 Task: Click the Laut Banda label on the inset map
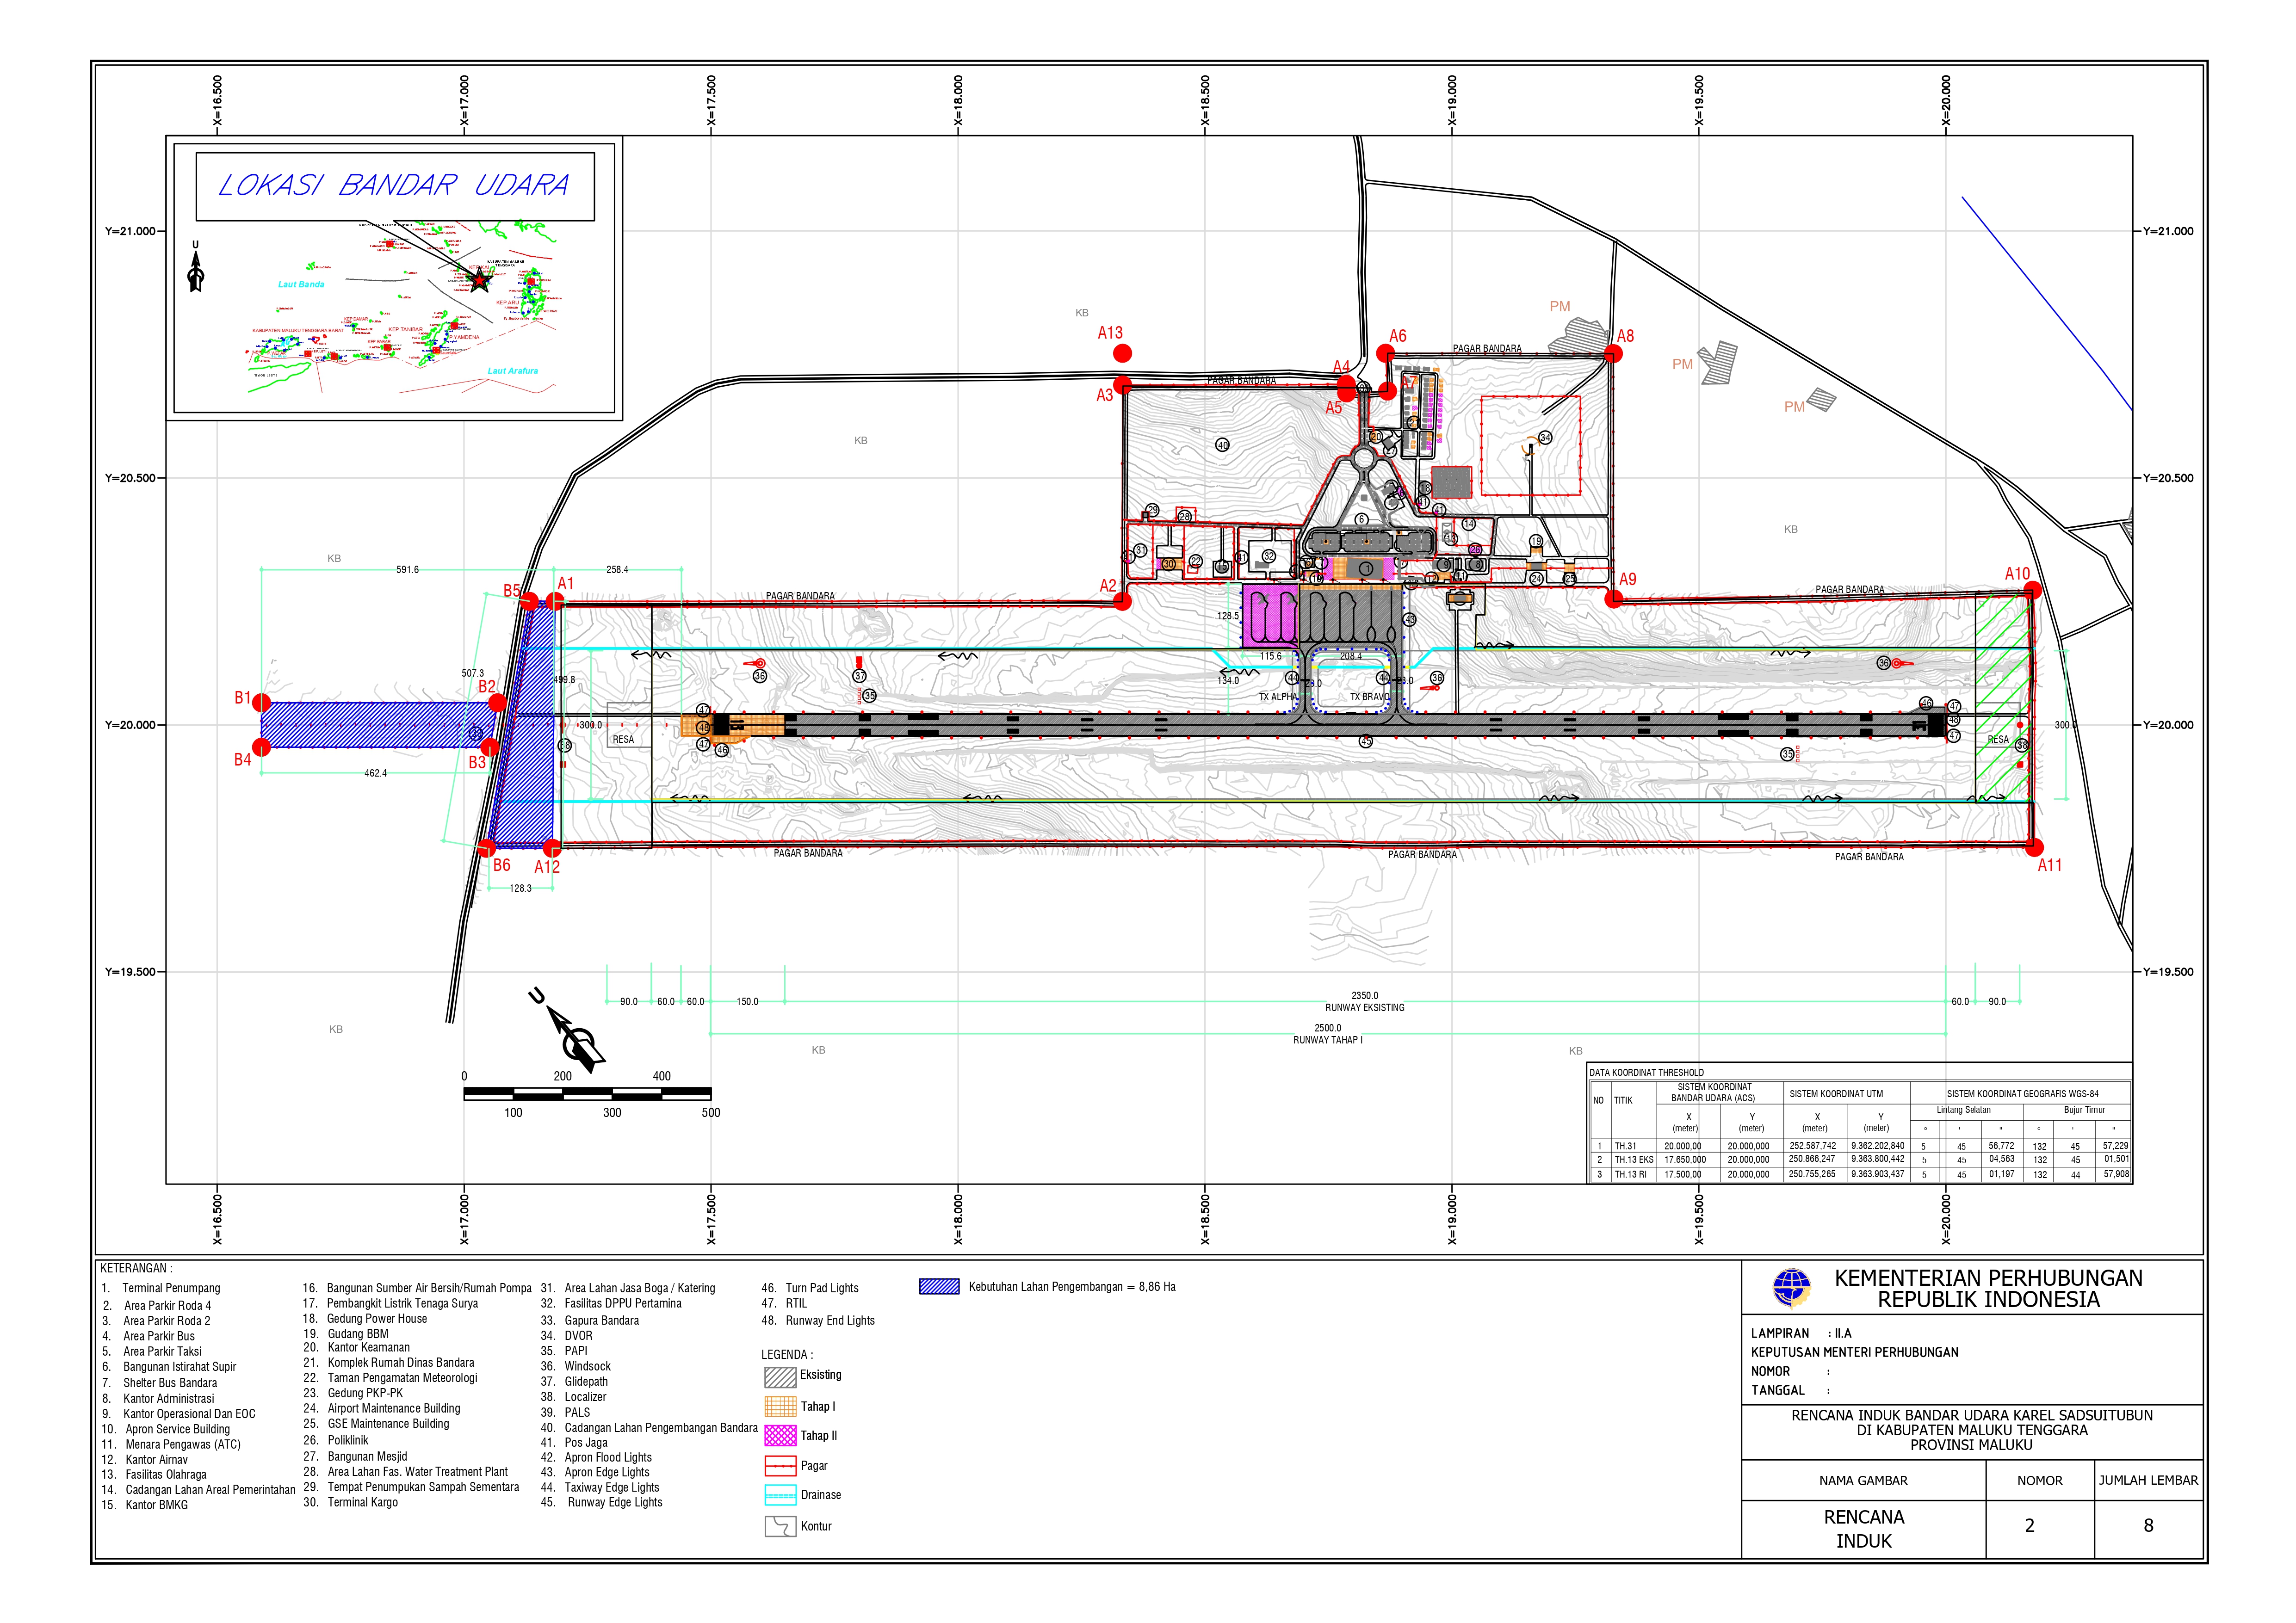[301, 284]
